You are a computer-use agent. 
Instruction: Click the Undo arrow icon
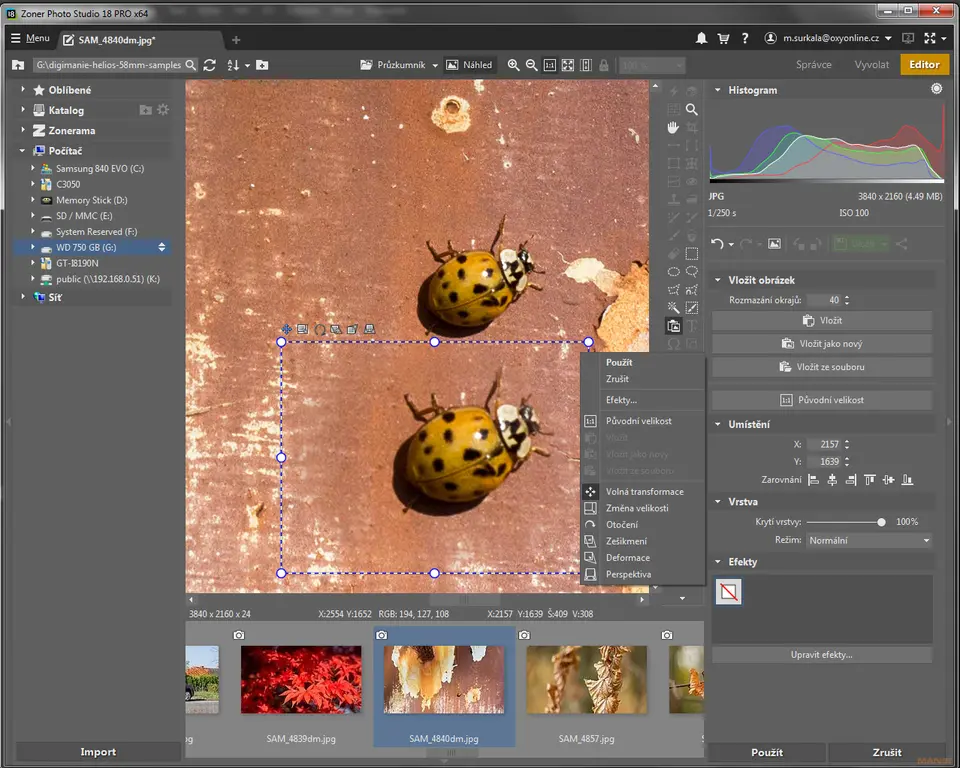(717, 243)
